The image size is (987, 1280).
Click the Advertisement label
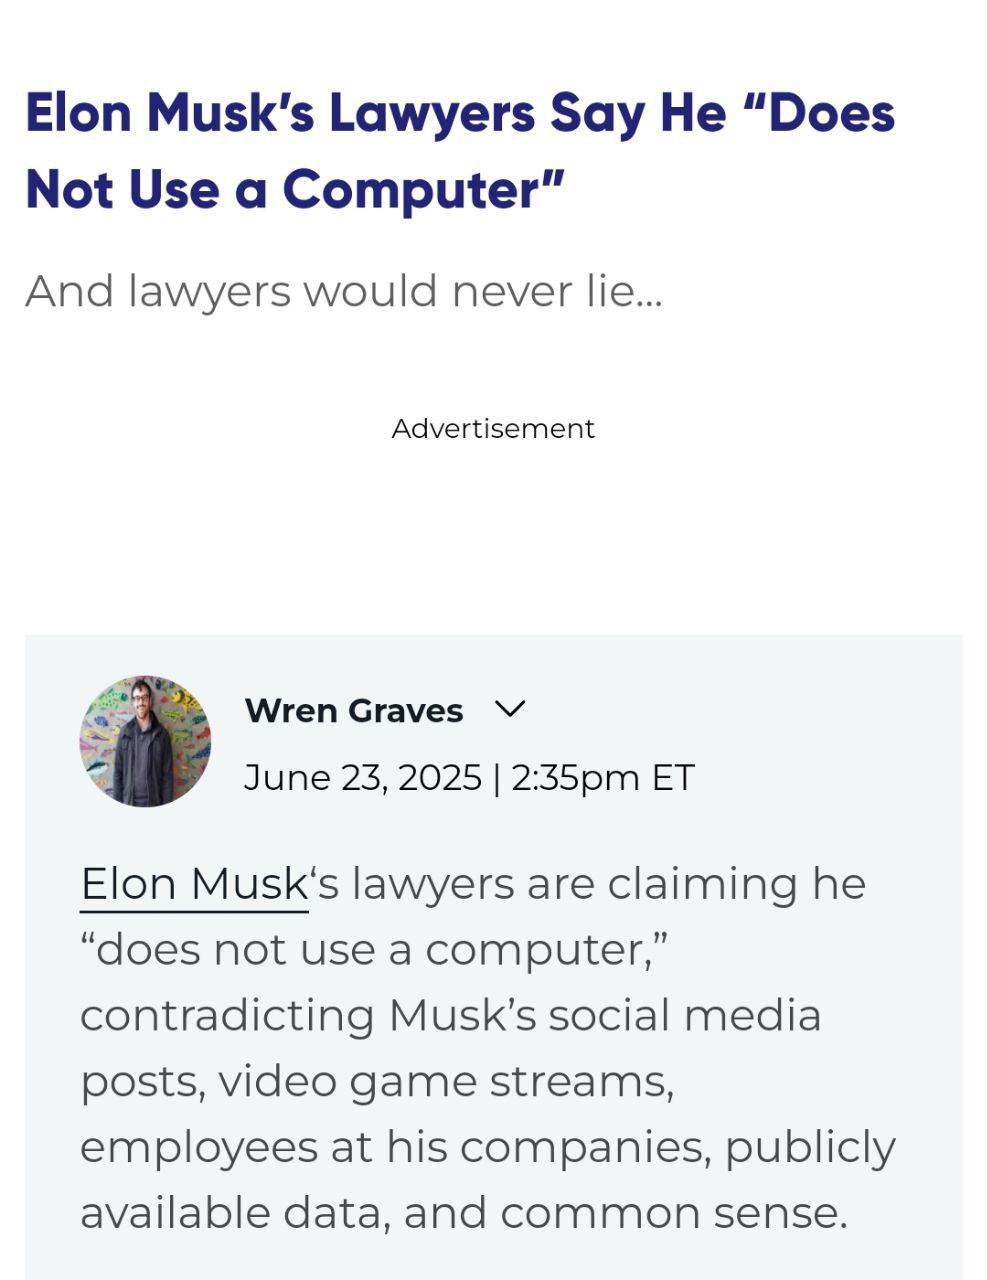click(493, 428)
